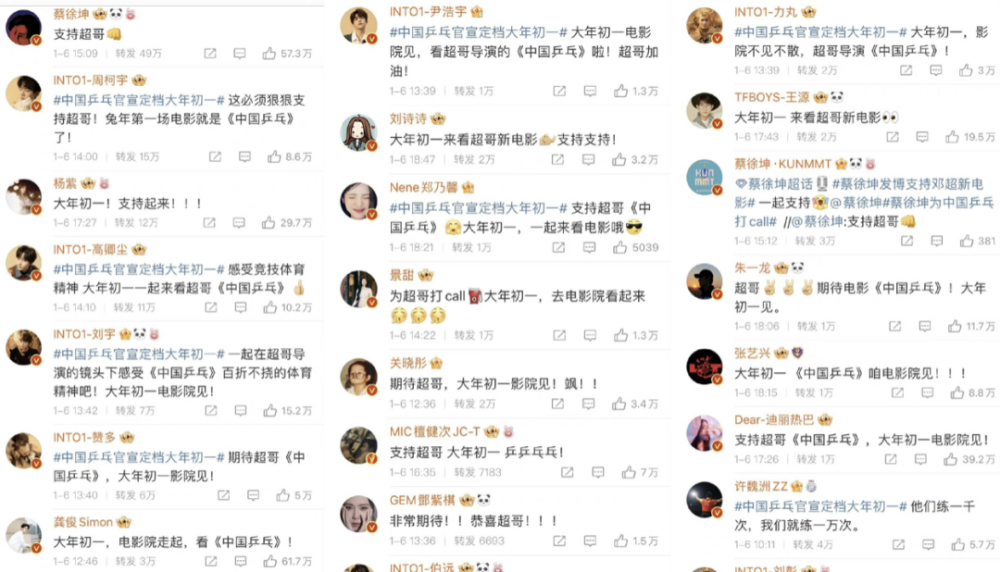Share 关晓彤's post using repost icon
This screenshot has height=572, width=1000.
557,404
